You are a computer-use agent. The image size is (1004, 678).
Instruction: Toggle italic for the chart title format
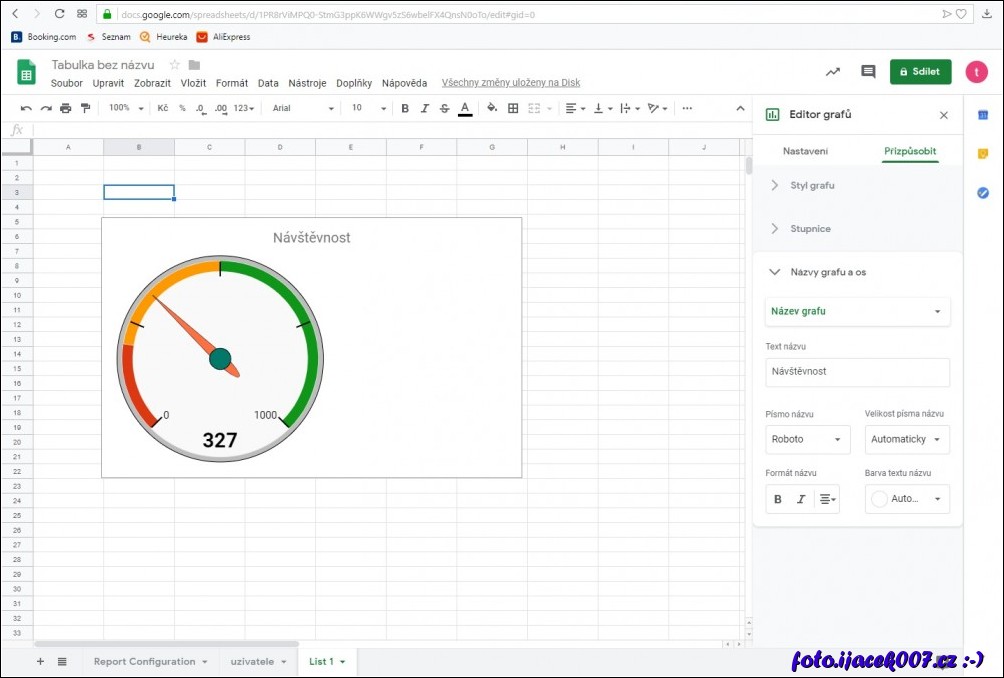[800, 499]
